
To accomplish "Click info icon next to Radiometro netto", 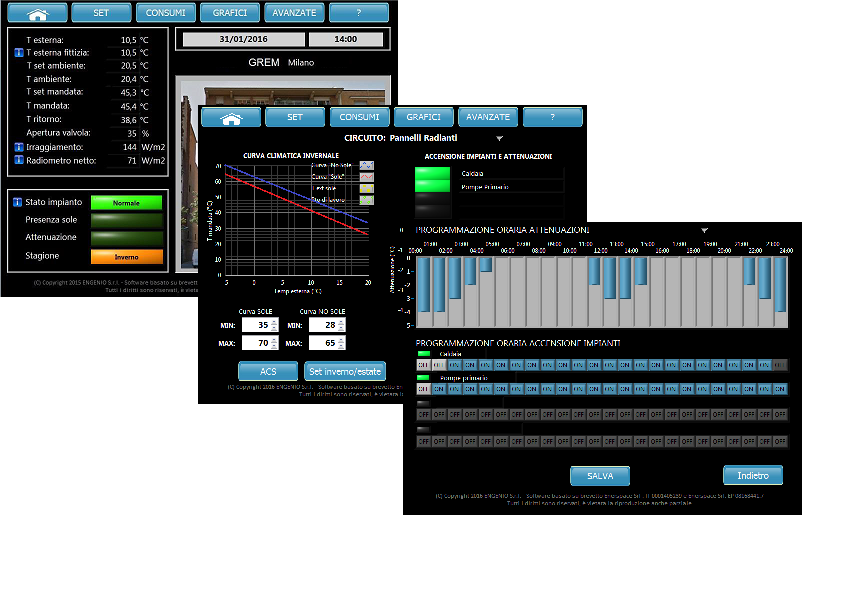I will pyautogui.click(x=19, y=160).
